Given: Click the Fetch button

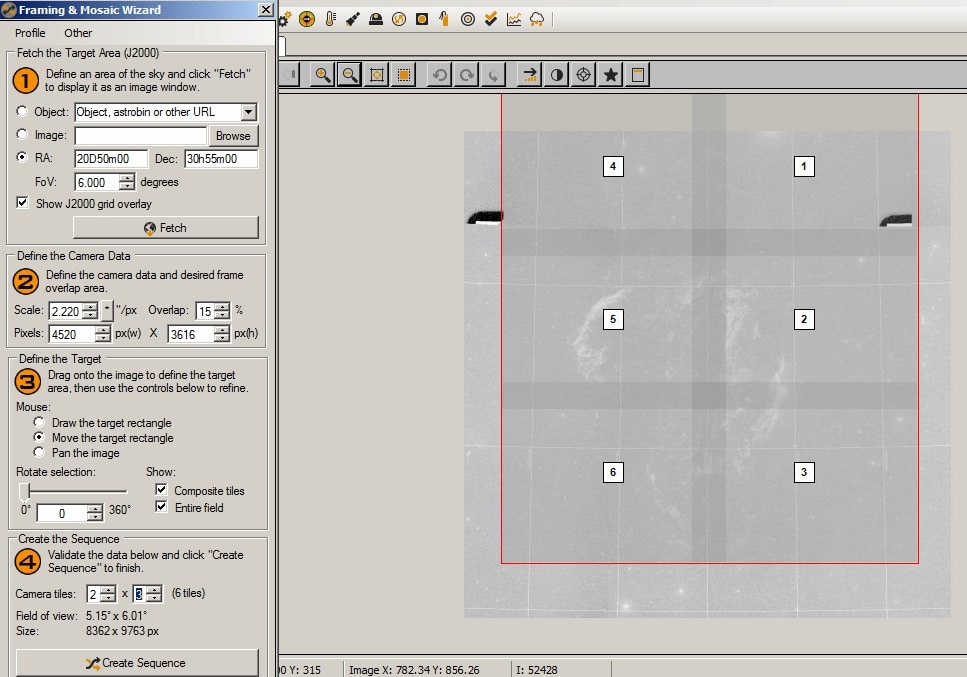Looking at the screenshot, I should (165, 228).
